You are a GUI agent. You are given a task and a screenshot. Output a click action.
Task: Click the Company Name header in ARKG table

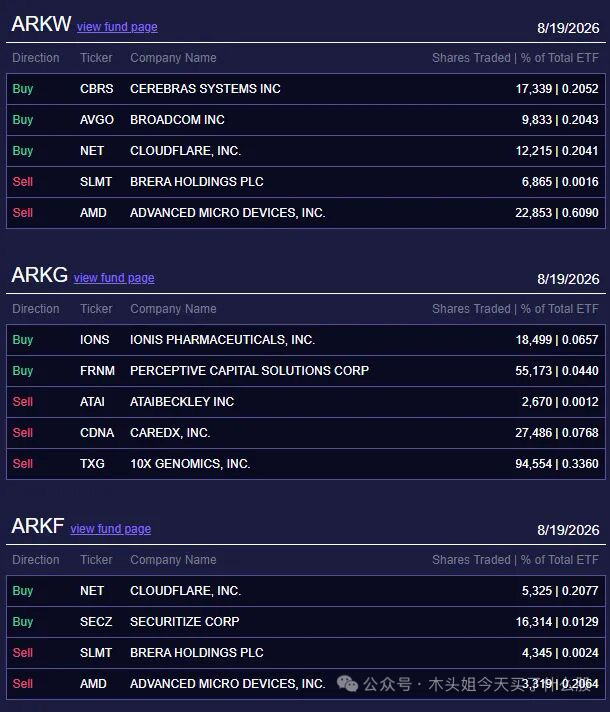173,309
